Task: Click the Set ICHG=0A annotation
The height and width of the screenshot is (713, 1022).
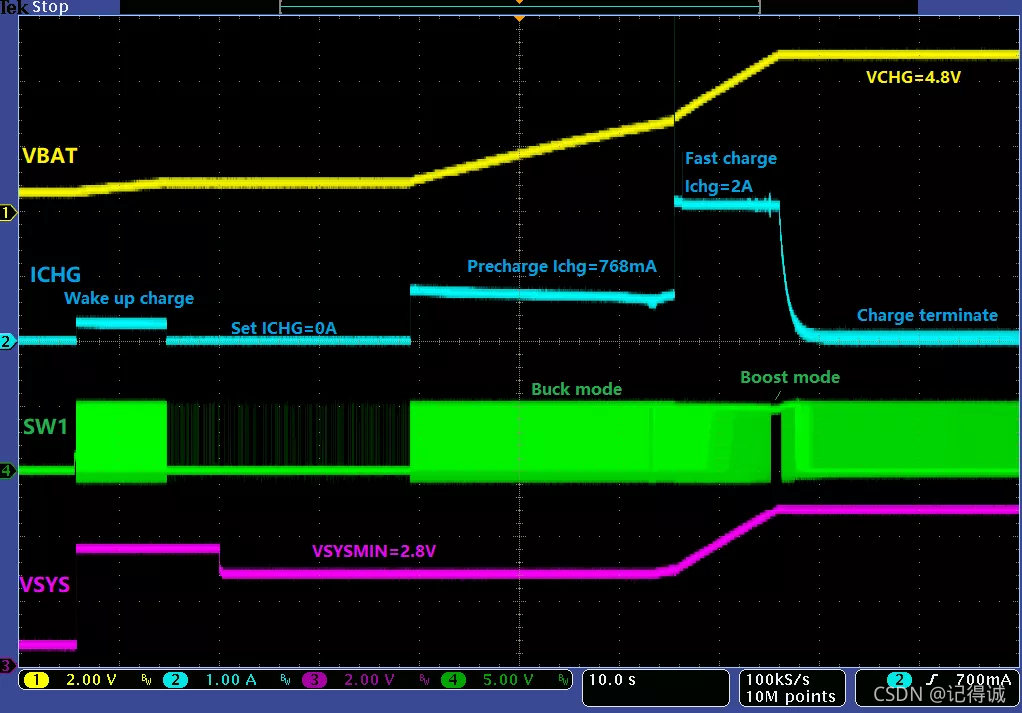Action: [284, 328]
